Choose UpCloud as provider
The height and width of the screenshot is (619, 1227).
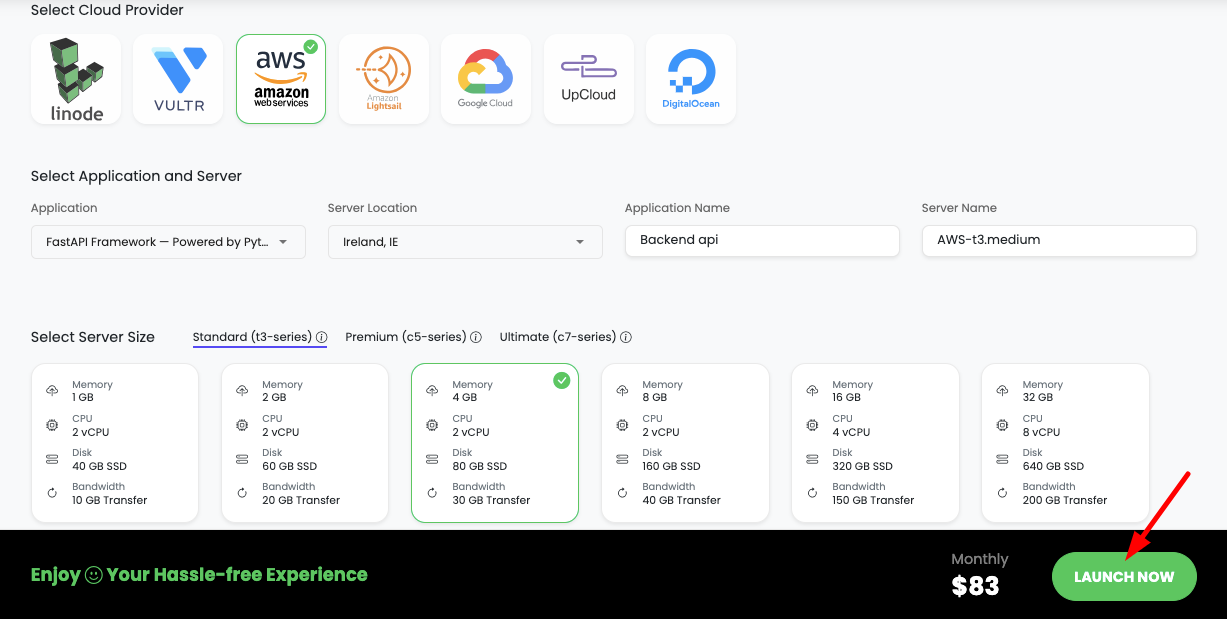(x=589, y=79)
